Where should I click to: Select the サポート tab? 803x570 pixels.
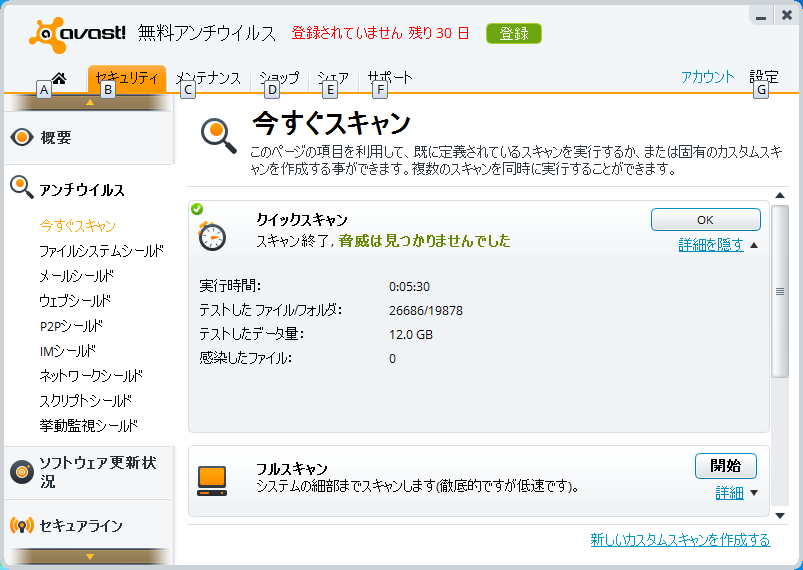[x=390, y=78]
